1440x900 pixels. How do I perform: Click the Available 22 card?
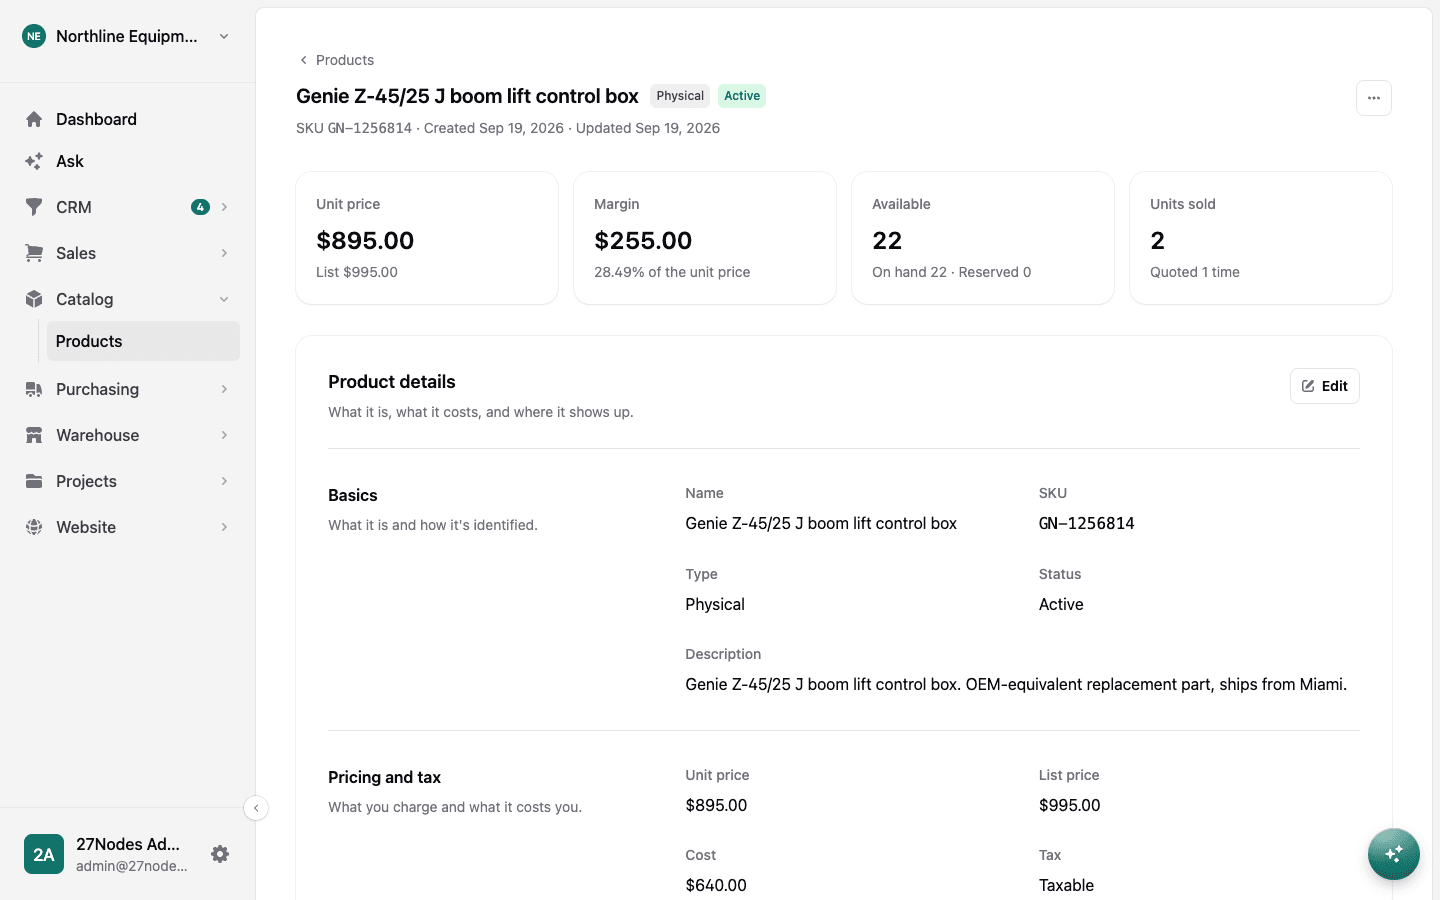(x=983, y=238)
